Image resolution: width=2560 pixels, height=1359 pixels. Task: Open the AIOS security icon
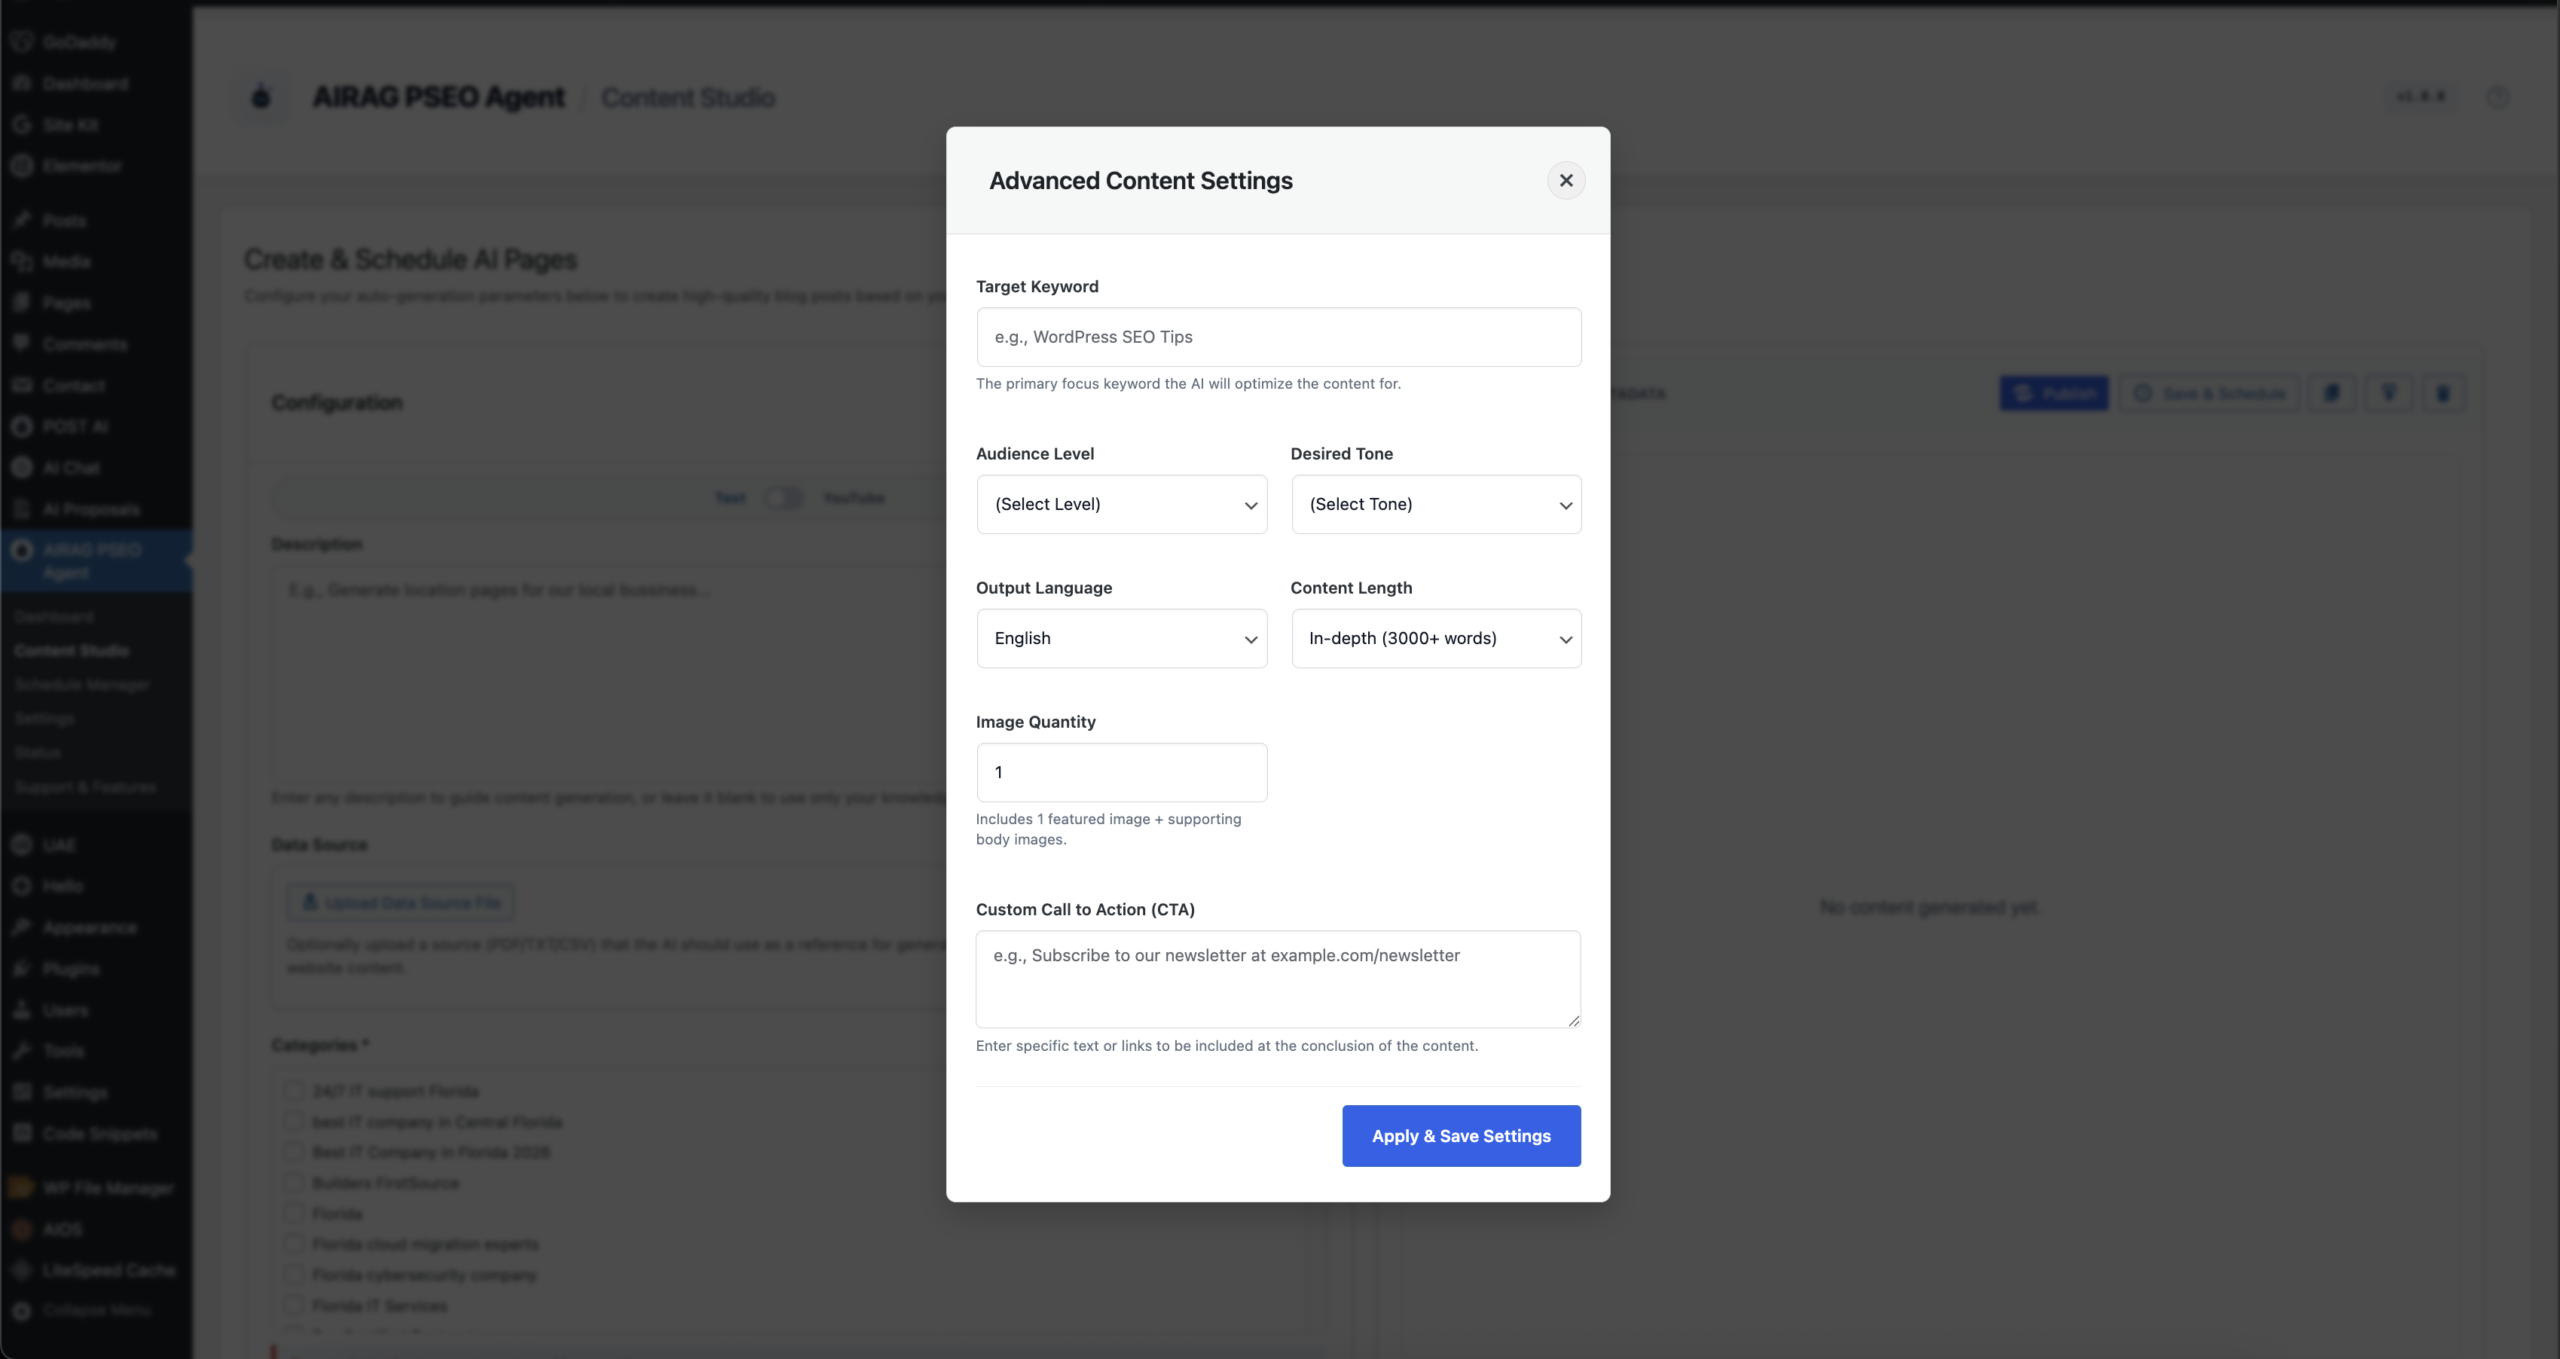[21, 1229]
